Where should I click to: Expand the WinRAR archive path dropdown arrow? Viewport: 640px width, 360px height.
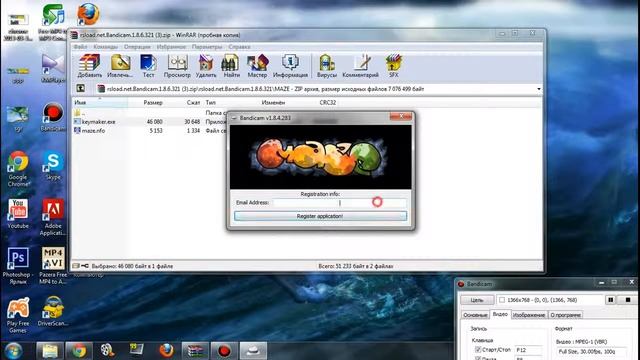(x=539, y=89)
